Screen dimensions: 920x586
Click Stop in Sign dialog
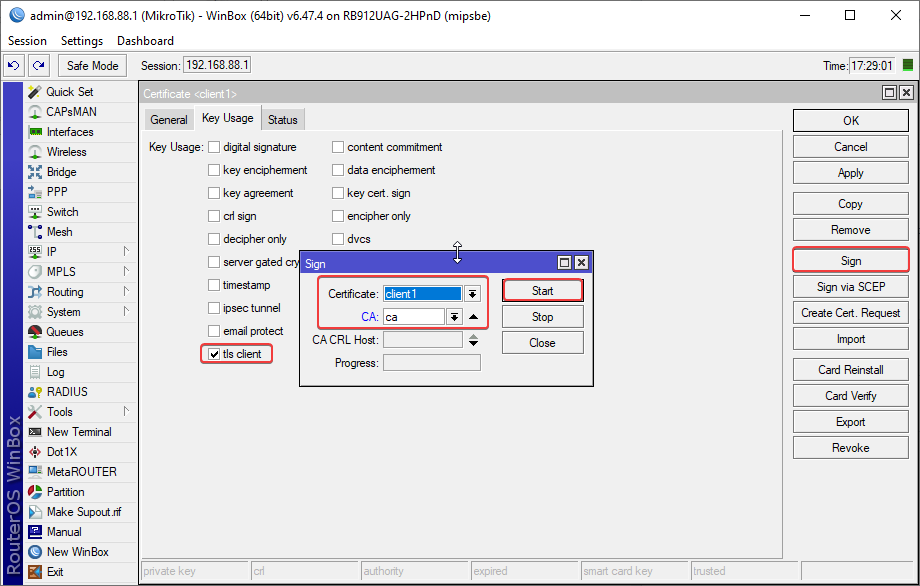[543, 317]
